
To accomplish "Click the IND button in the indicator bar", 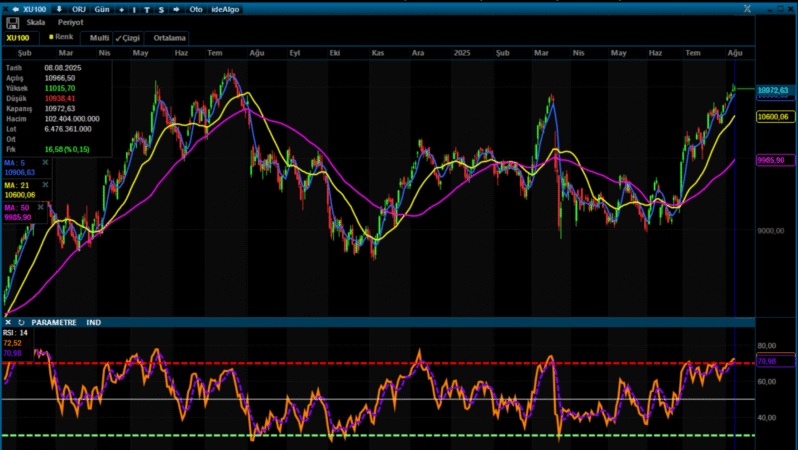I will [x=94, y=322].
